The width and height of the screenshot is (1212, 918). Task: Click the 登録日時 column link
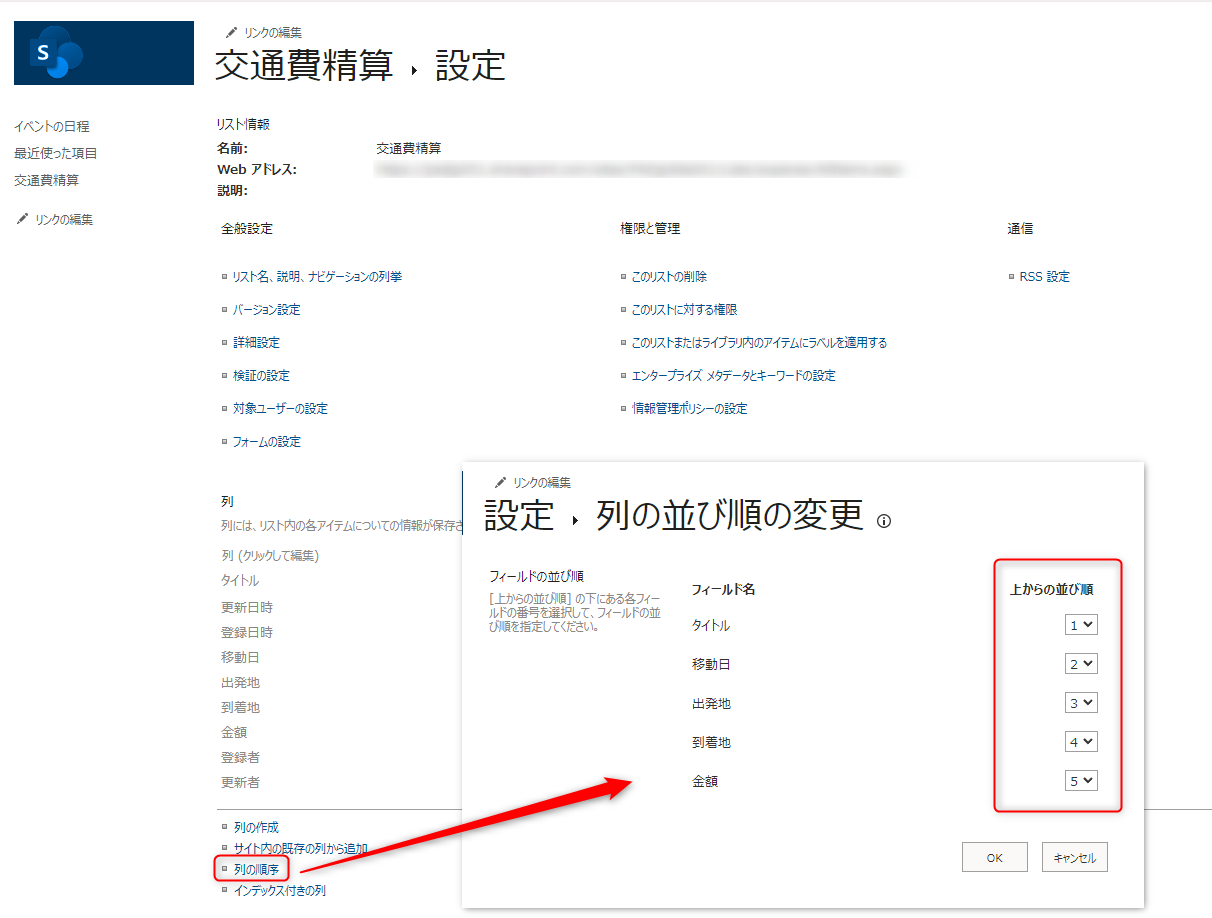247,632
